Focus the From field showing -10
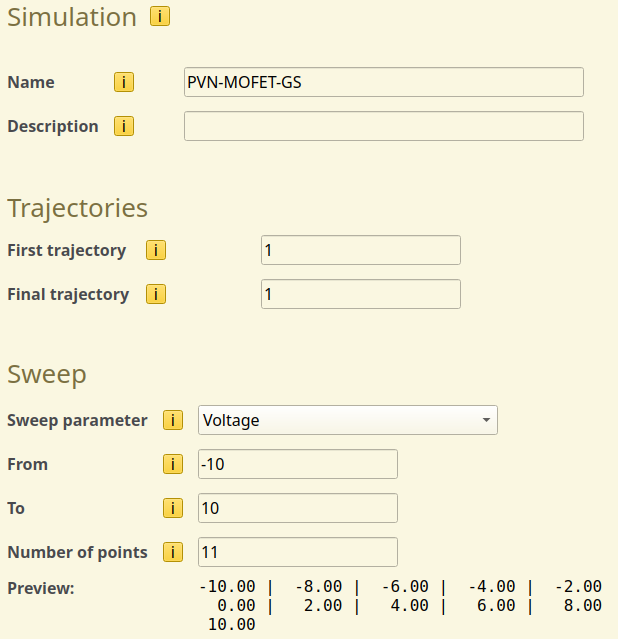Image resolution: width=618 pixels, height=639 pixels. 297,464
